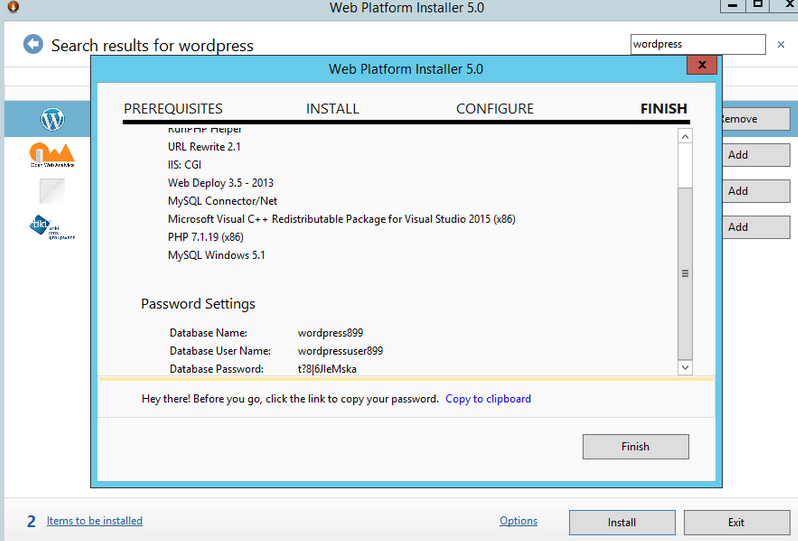
Task: Open the Items to be installed link
Action: [x=95, y=521]
